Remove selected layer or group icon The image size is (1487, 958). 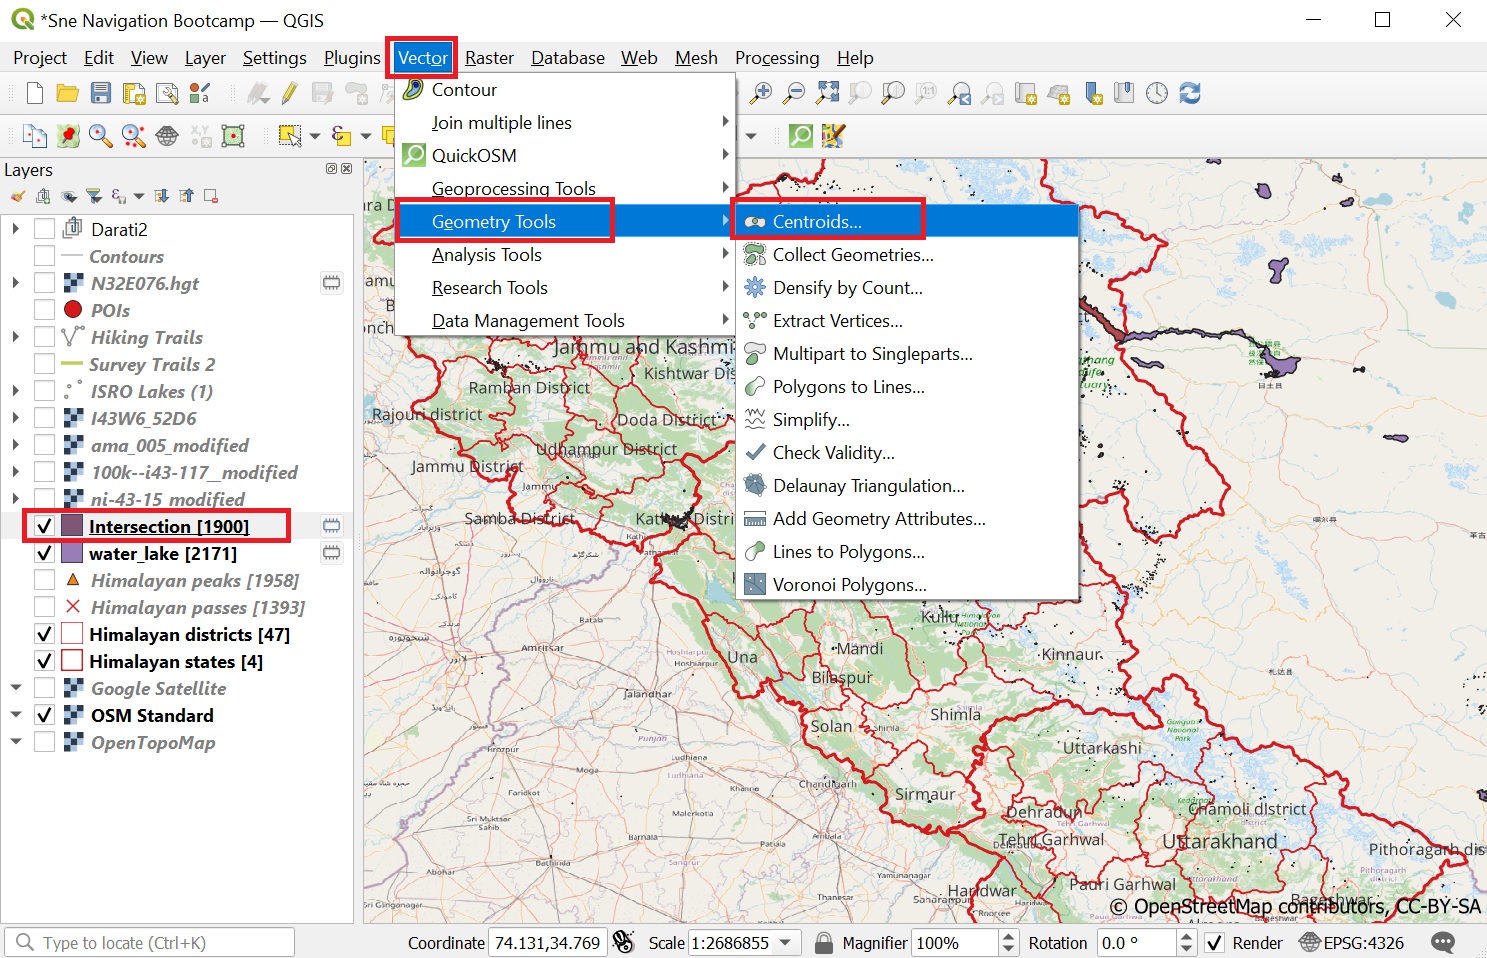[x=211, y=196]
